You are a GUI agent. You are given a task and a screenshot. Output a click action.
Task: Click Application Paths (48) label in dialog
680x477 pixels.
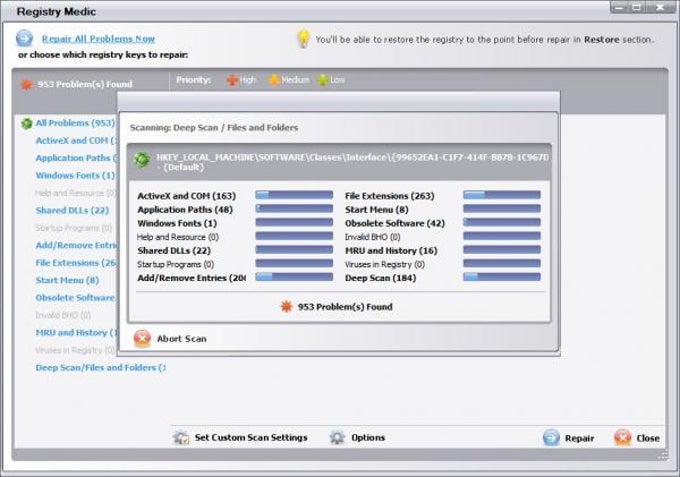[185, 209]
